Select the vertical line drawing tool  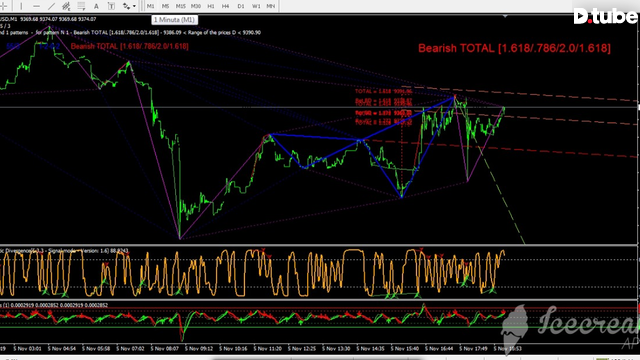pos(21,6)
